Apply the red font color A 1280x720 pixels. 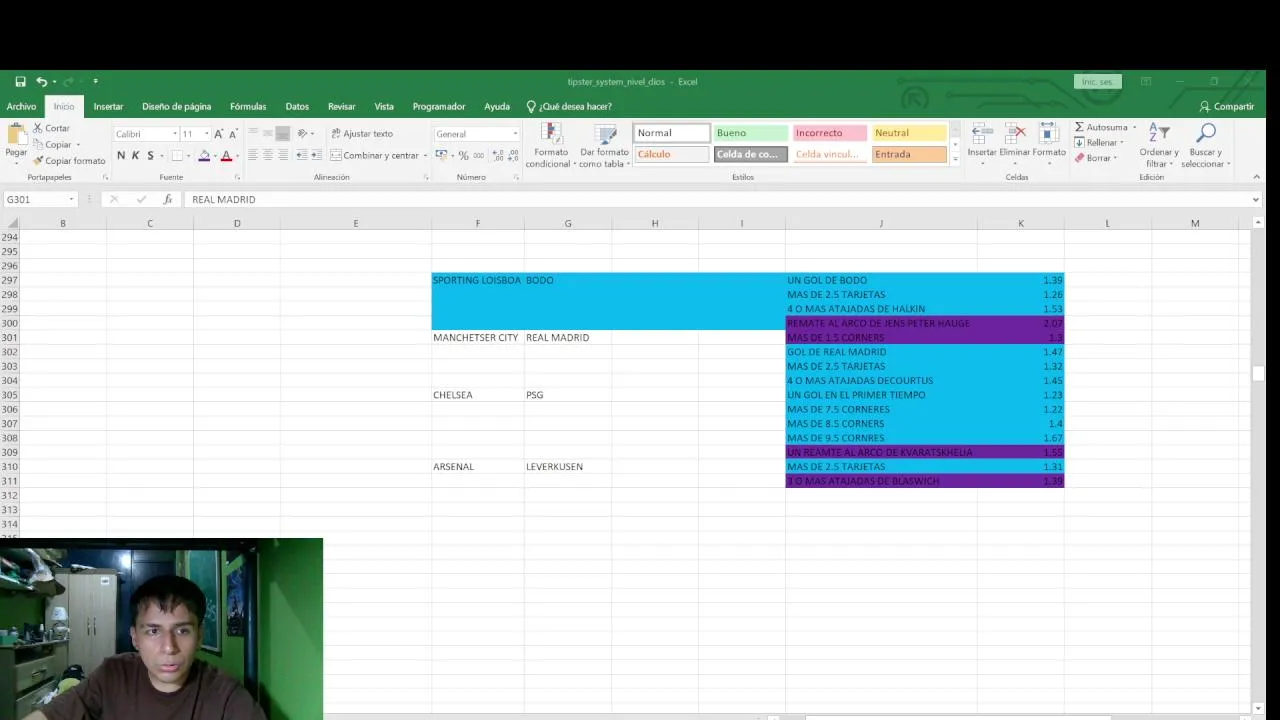[x=226, y=156]
